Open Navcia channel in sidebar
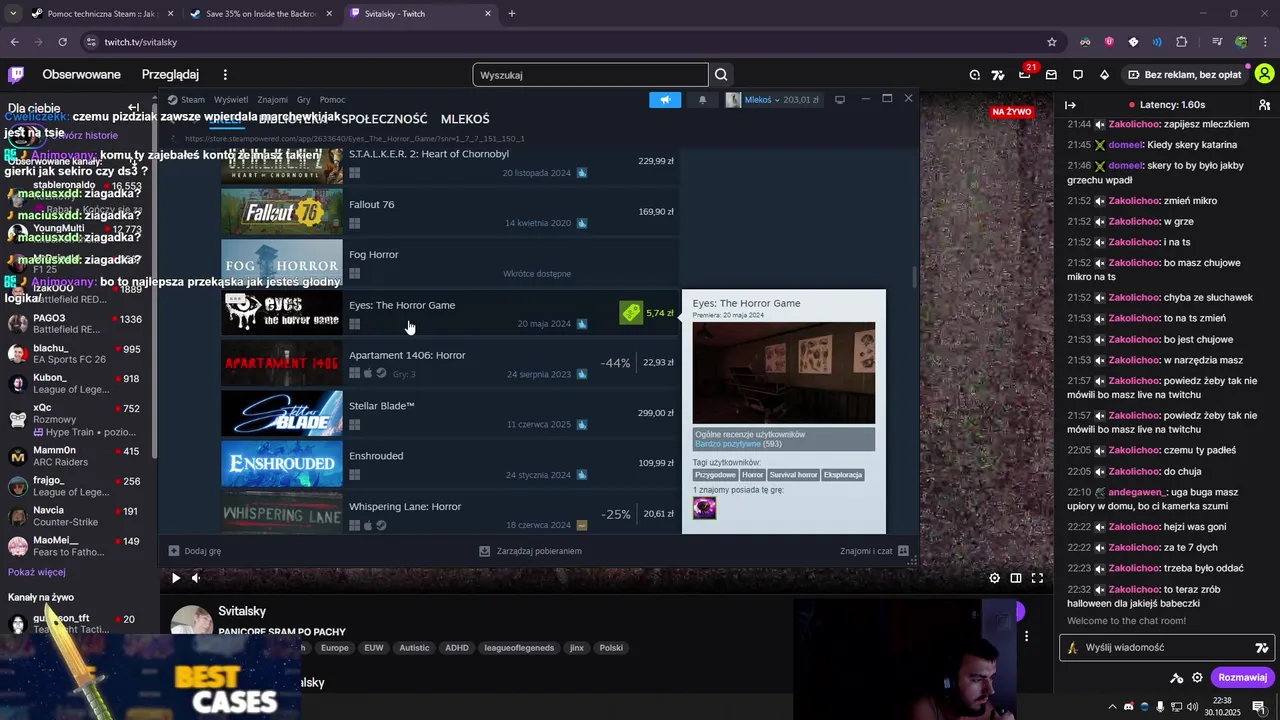1280x720 pixels. pyautogui.click(x=77, y=516)
